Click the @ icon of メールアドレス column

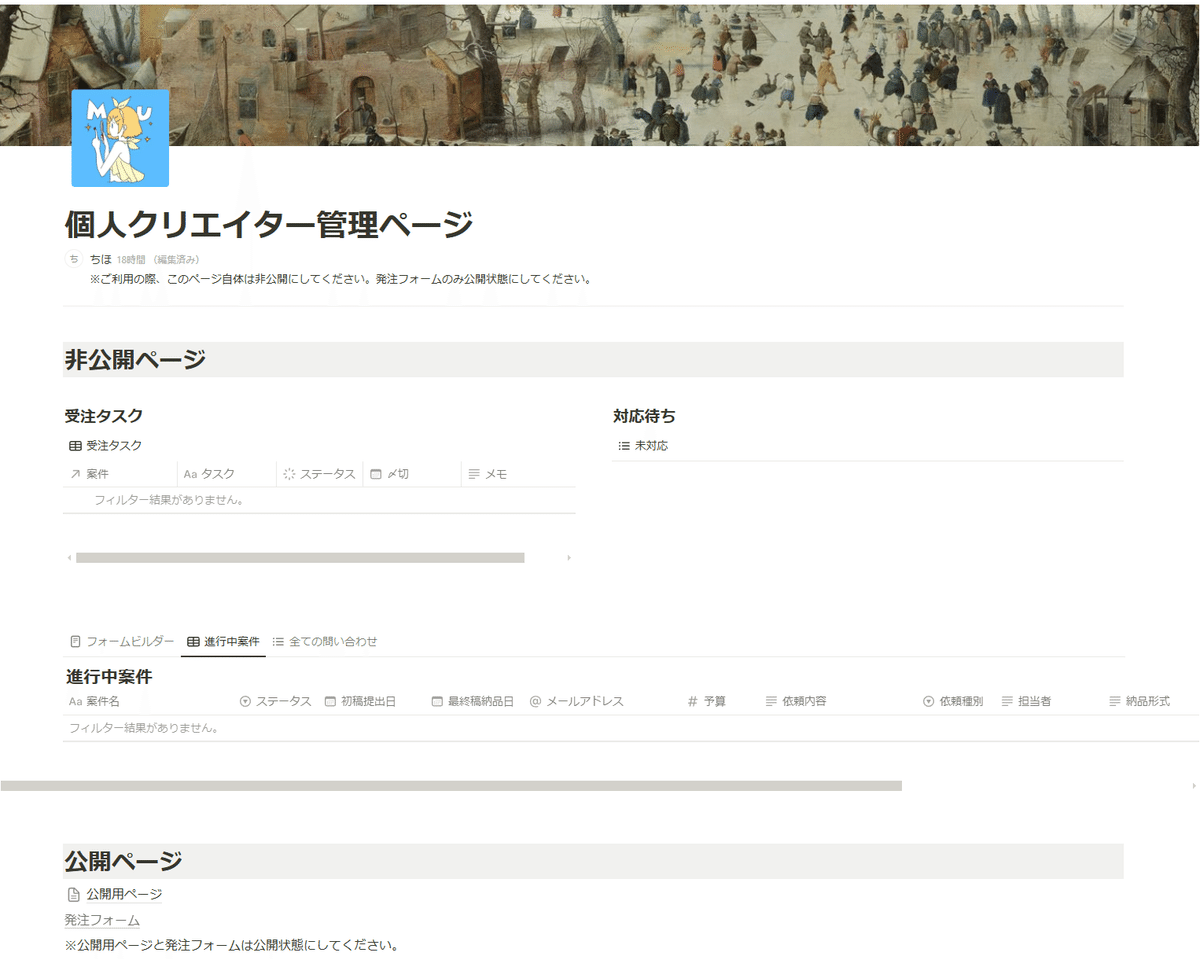(535, 701)
